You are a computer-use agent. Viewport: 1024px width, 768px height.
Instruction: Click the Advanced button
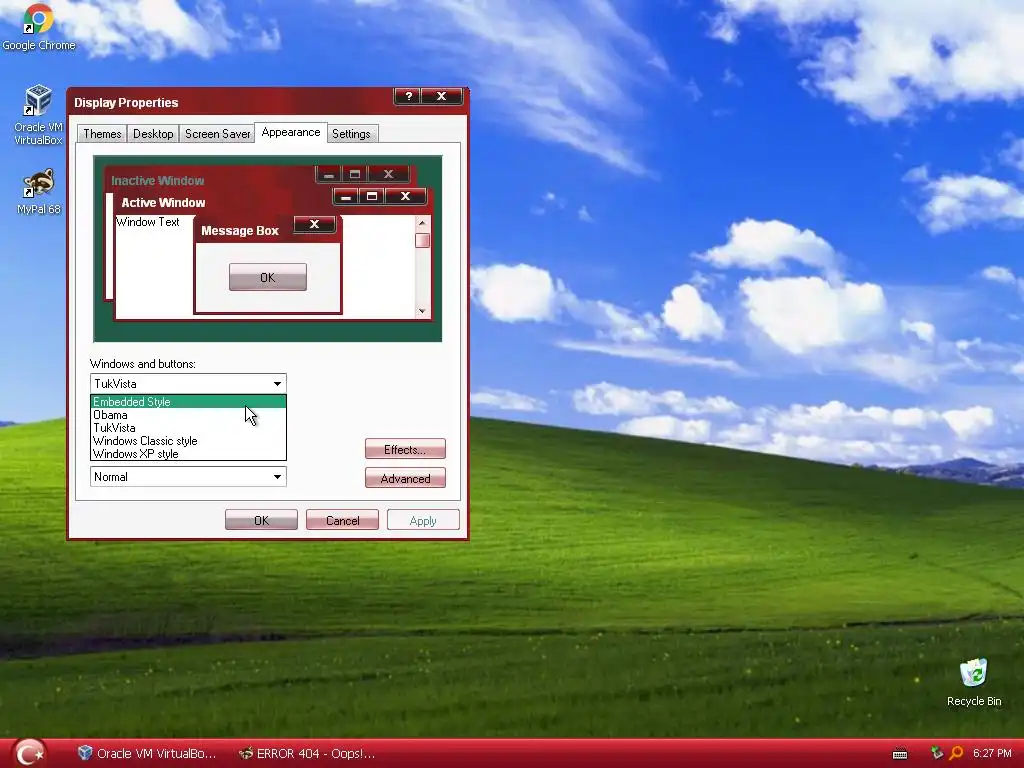pyautogui.click(x=405, y=479)
